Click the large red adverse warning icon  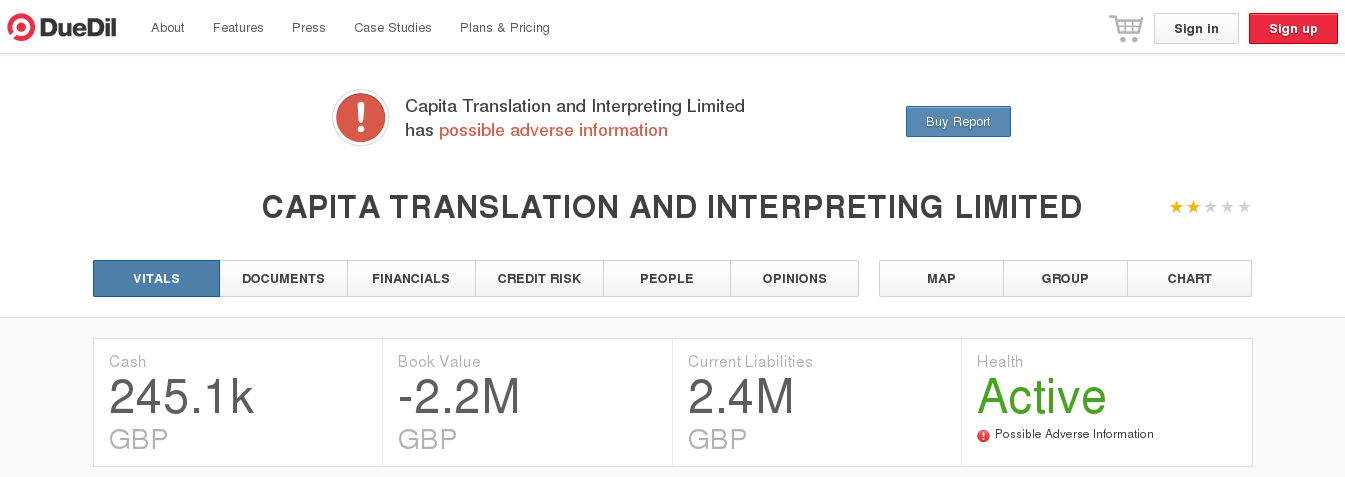click(361, 118)
